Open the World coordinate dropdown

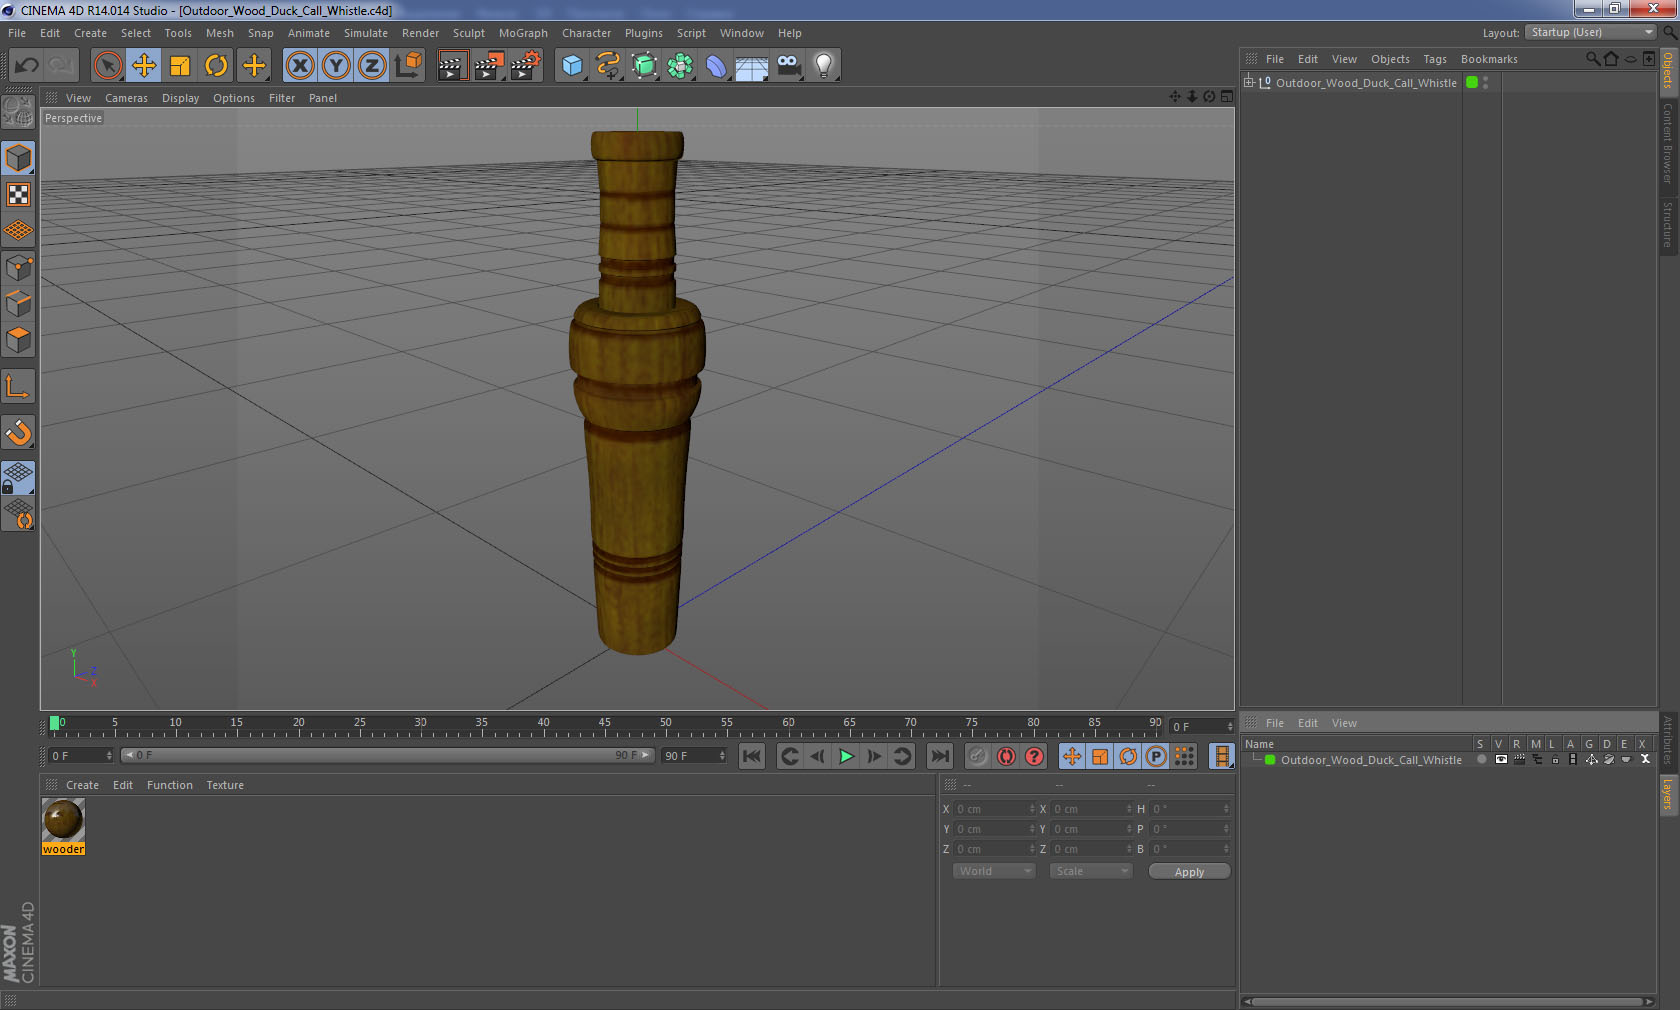click(x=994, y=871)
